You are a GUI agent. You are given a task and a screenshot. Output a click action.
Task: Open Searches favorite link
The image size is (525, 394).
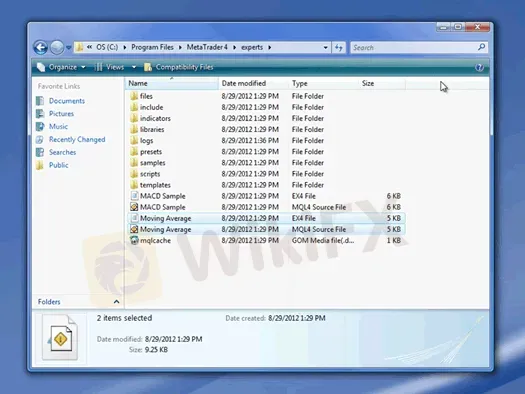tap(62, 152)
